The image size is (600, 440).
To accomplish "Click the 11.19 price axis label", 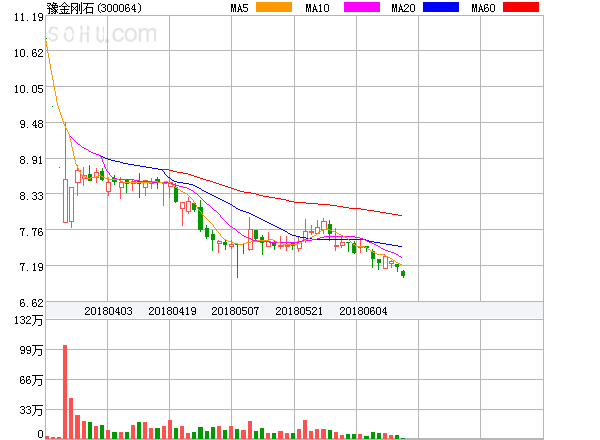I will pyautogui.click(x=29, y=17).
